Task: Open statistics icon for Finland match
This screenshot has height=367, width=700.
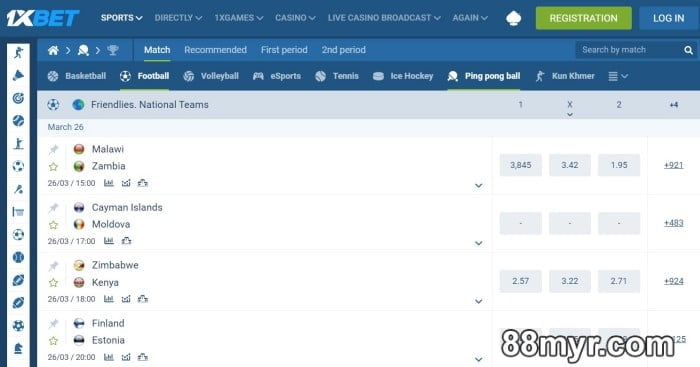Action: 109,357
